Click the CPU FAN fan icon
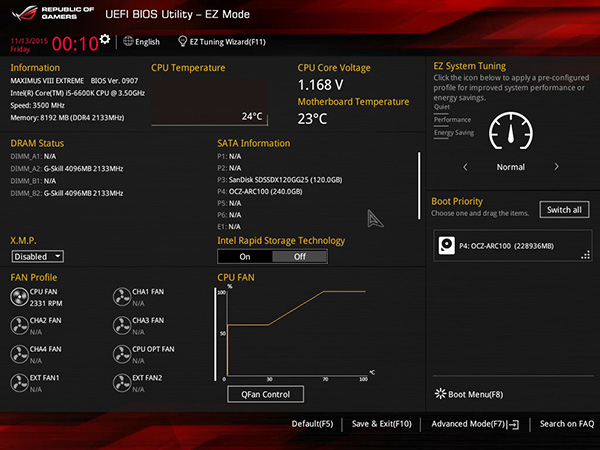The width and height of the screenshot is (600, 450). click(x=19, y=297)
